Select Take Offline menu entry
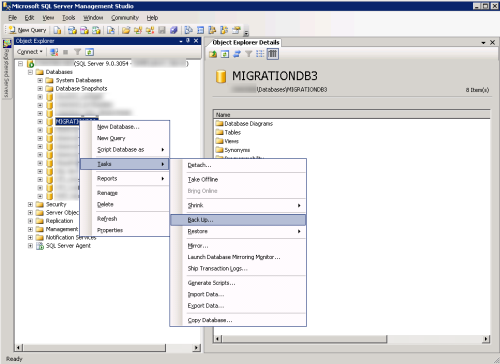 (238, 179)
